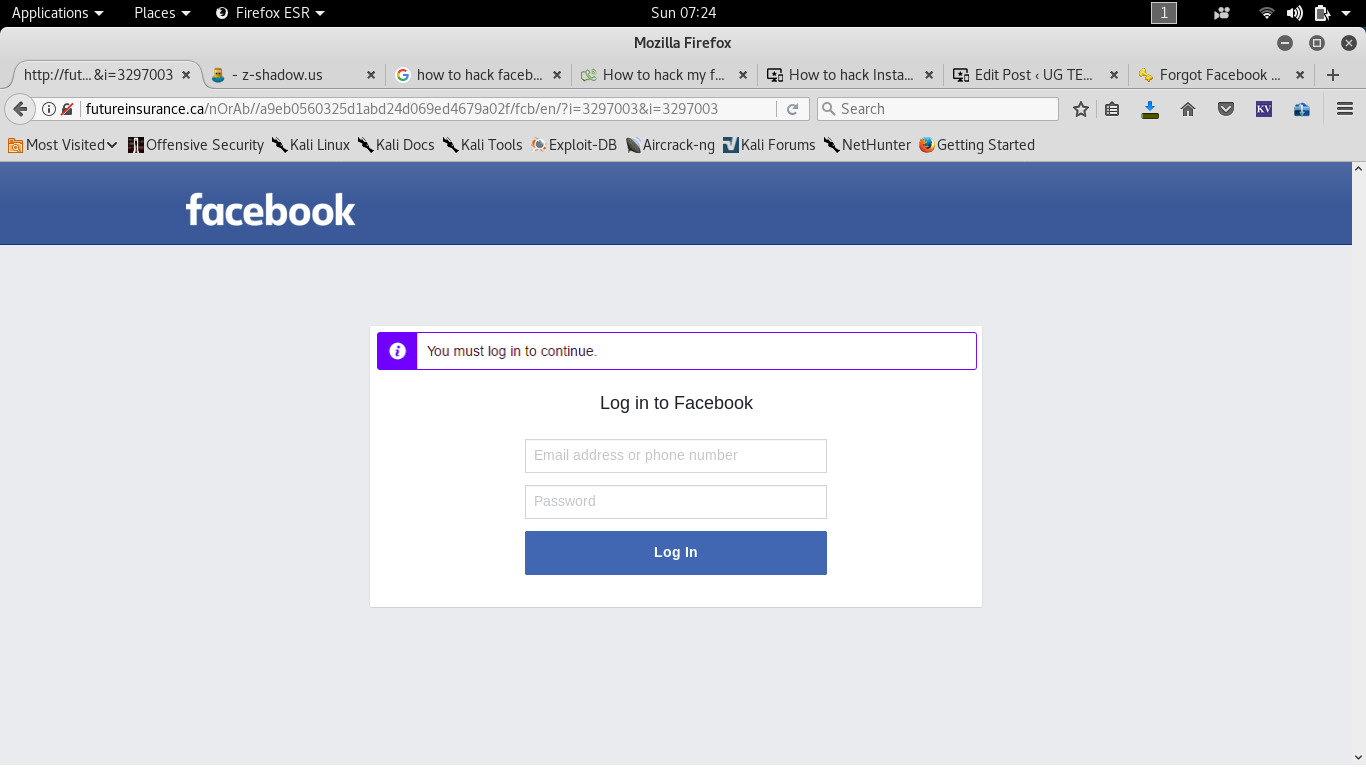Image resolution: width=1366 pixels, height=768 pixels.
Task: Open the clock showing Sun 07:24
Action: click(x=683, y=13)
